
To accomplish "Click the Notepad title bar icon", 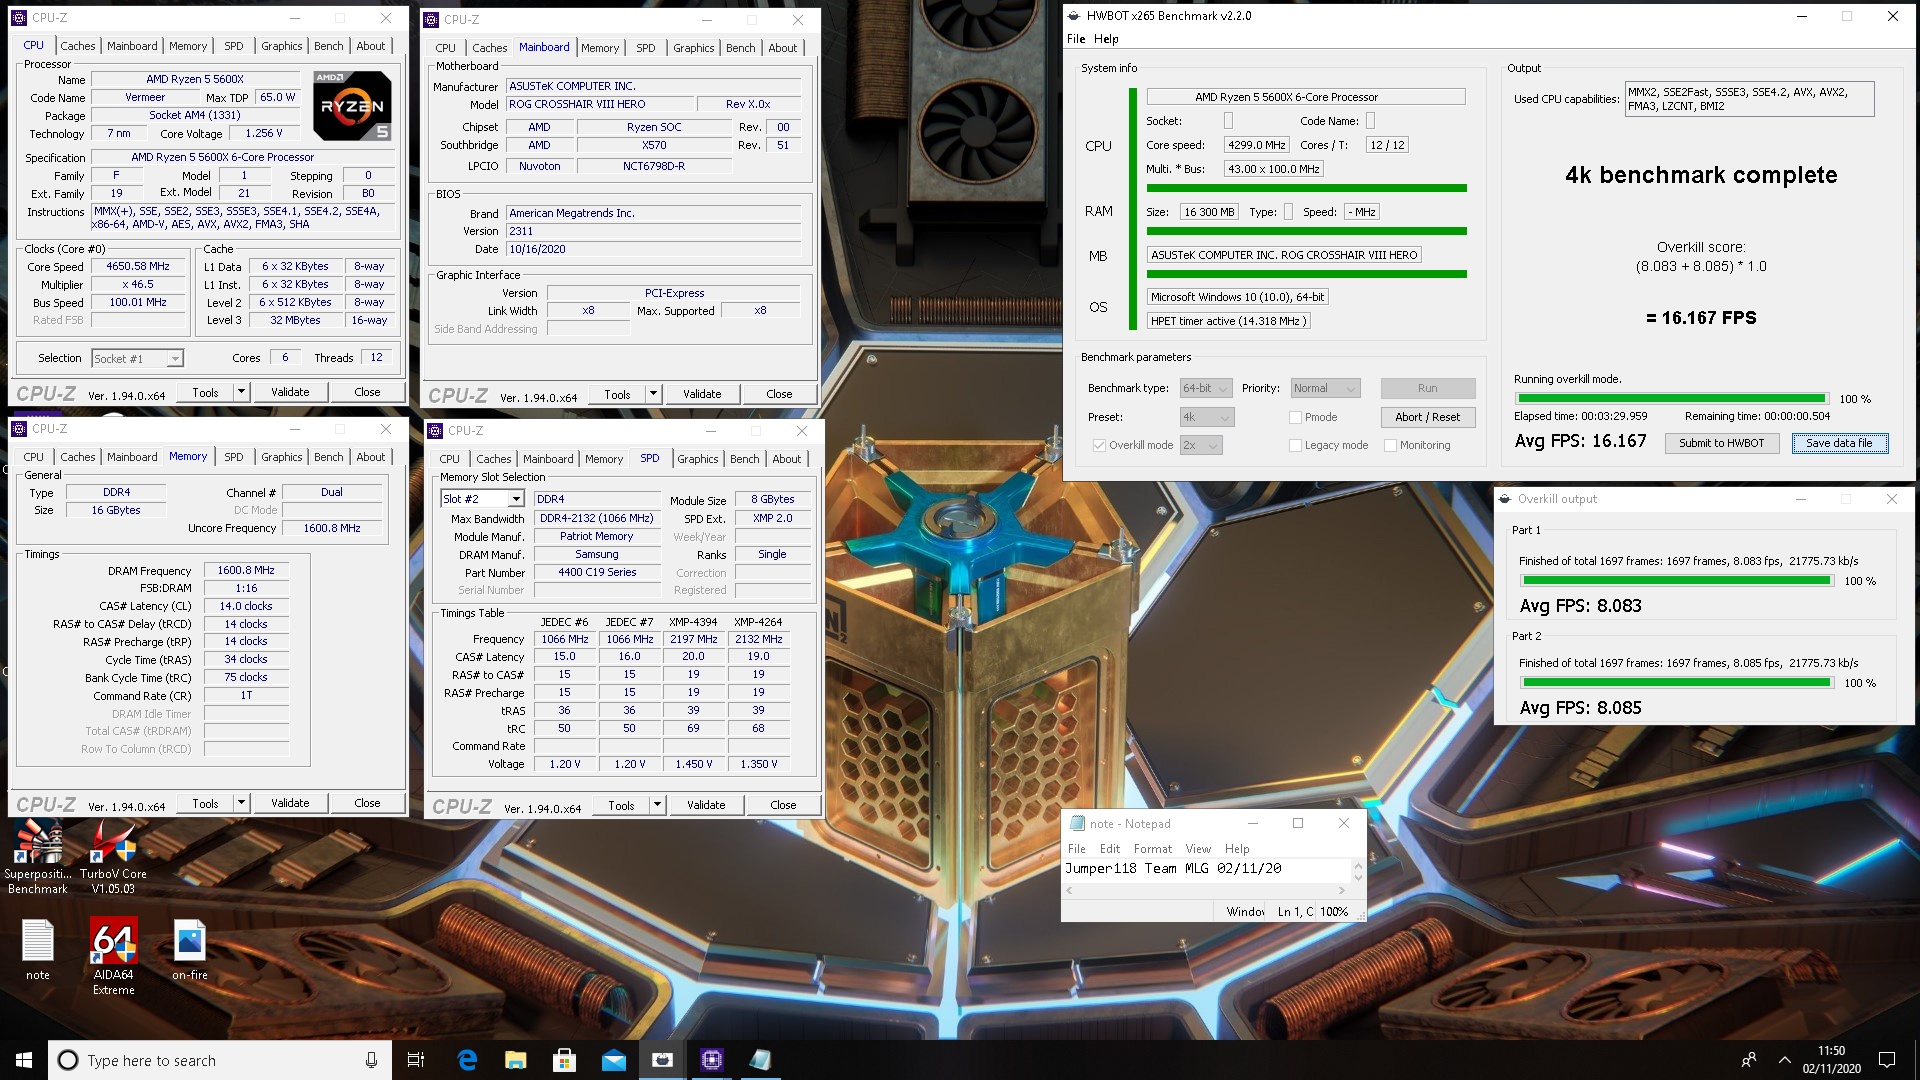I will point(1077,824).
